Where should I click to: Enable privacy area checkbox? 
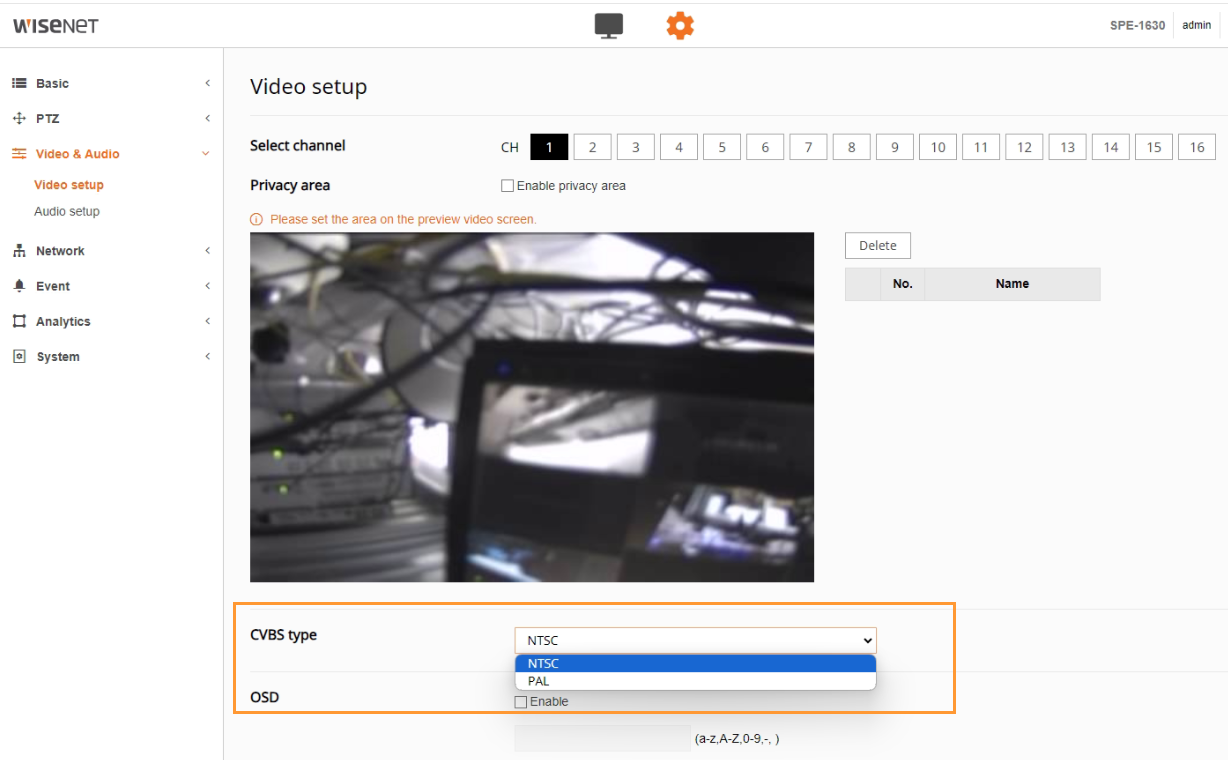tap(507, 186)
